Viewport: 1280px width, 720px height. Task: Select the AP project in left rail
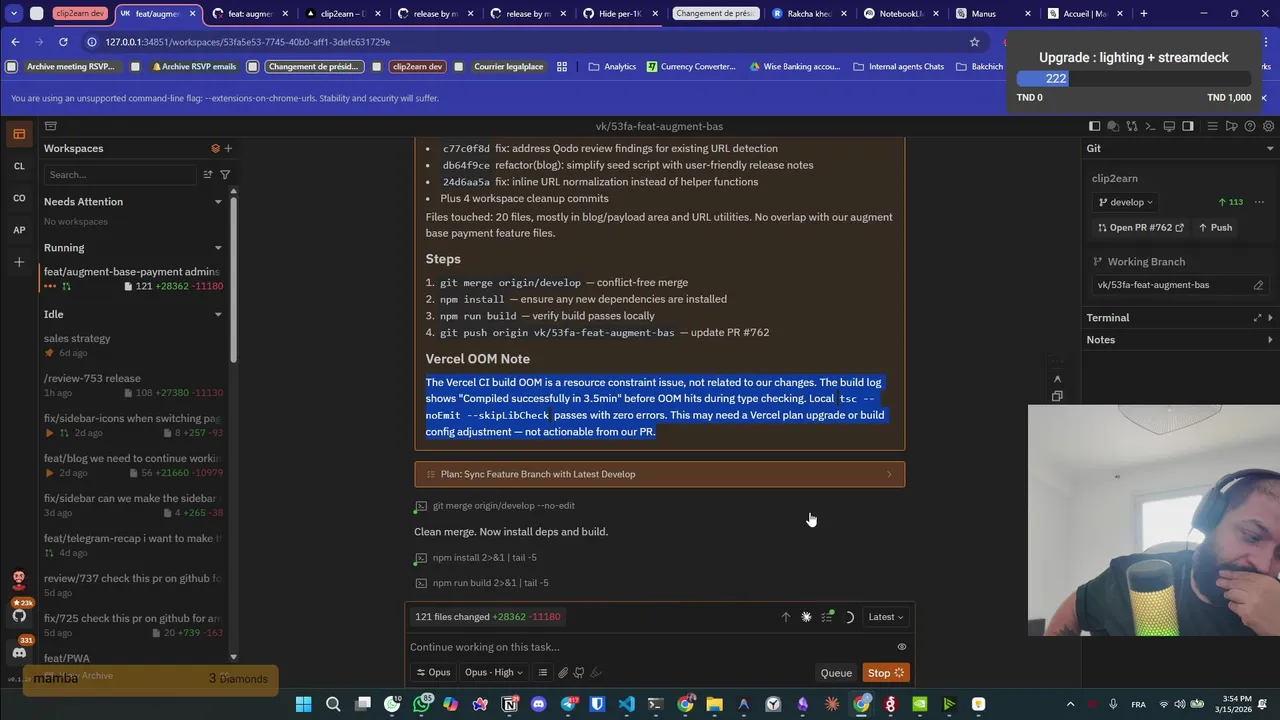19,230
